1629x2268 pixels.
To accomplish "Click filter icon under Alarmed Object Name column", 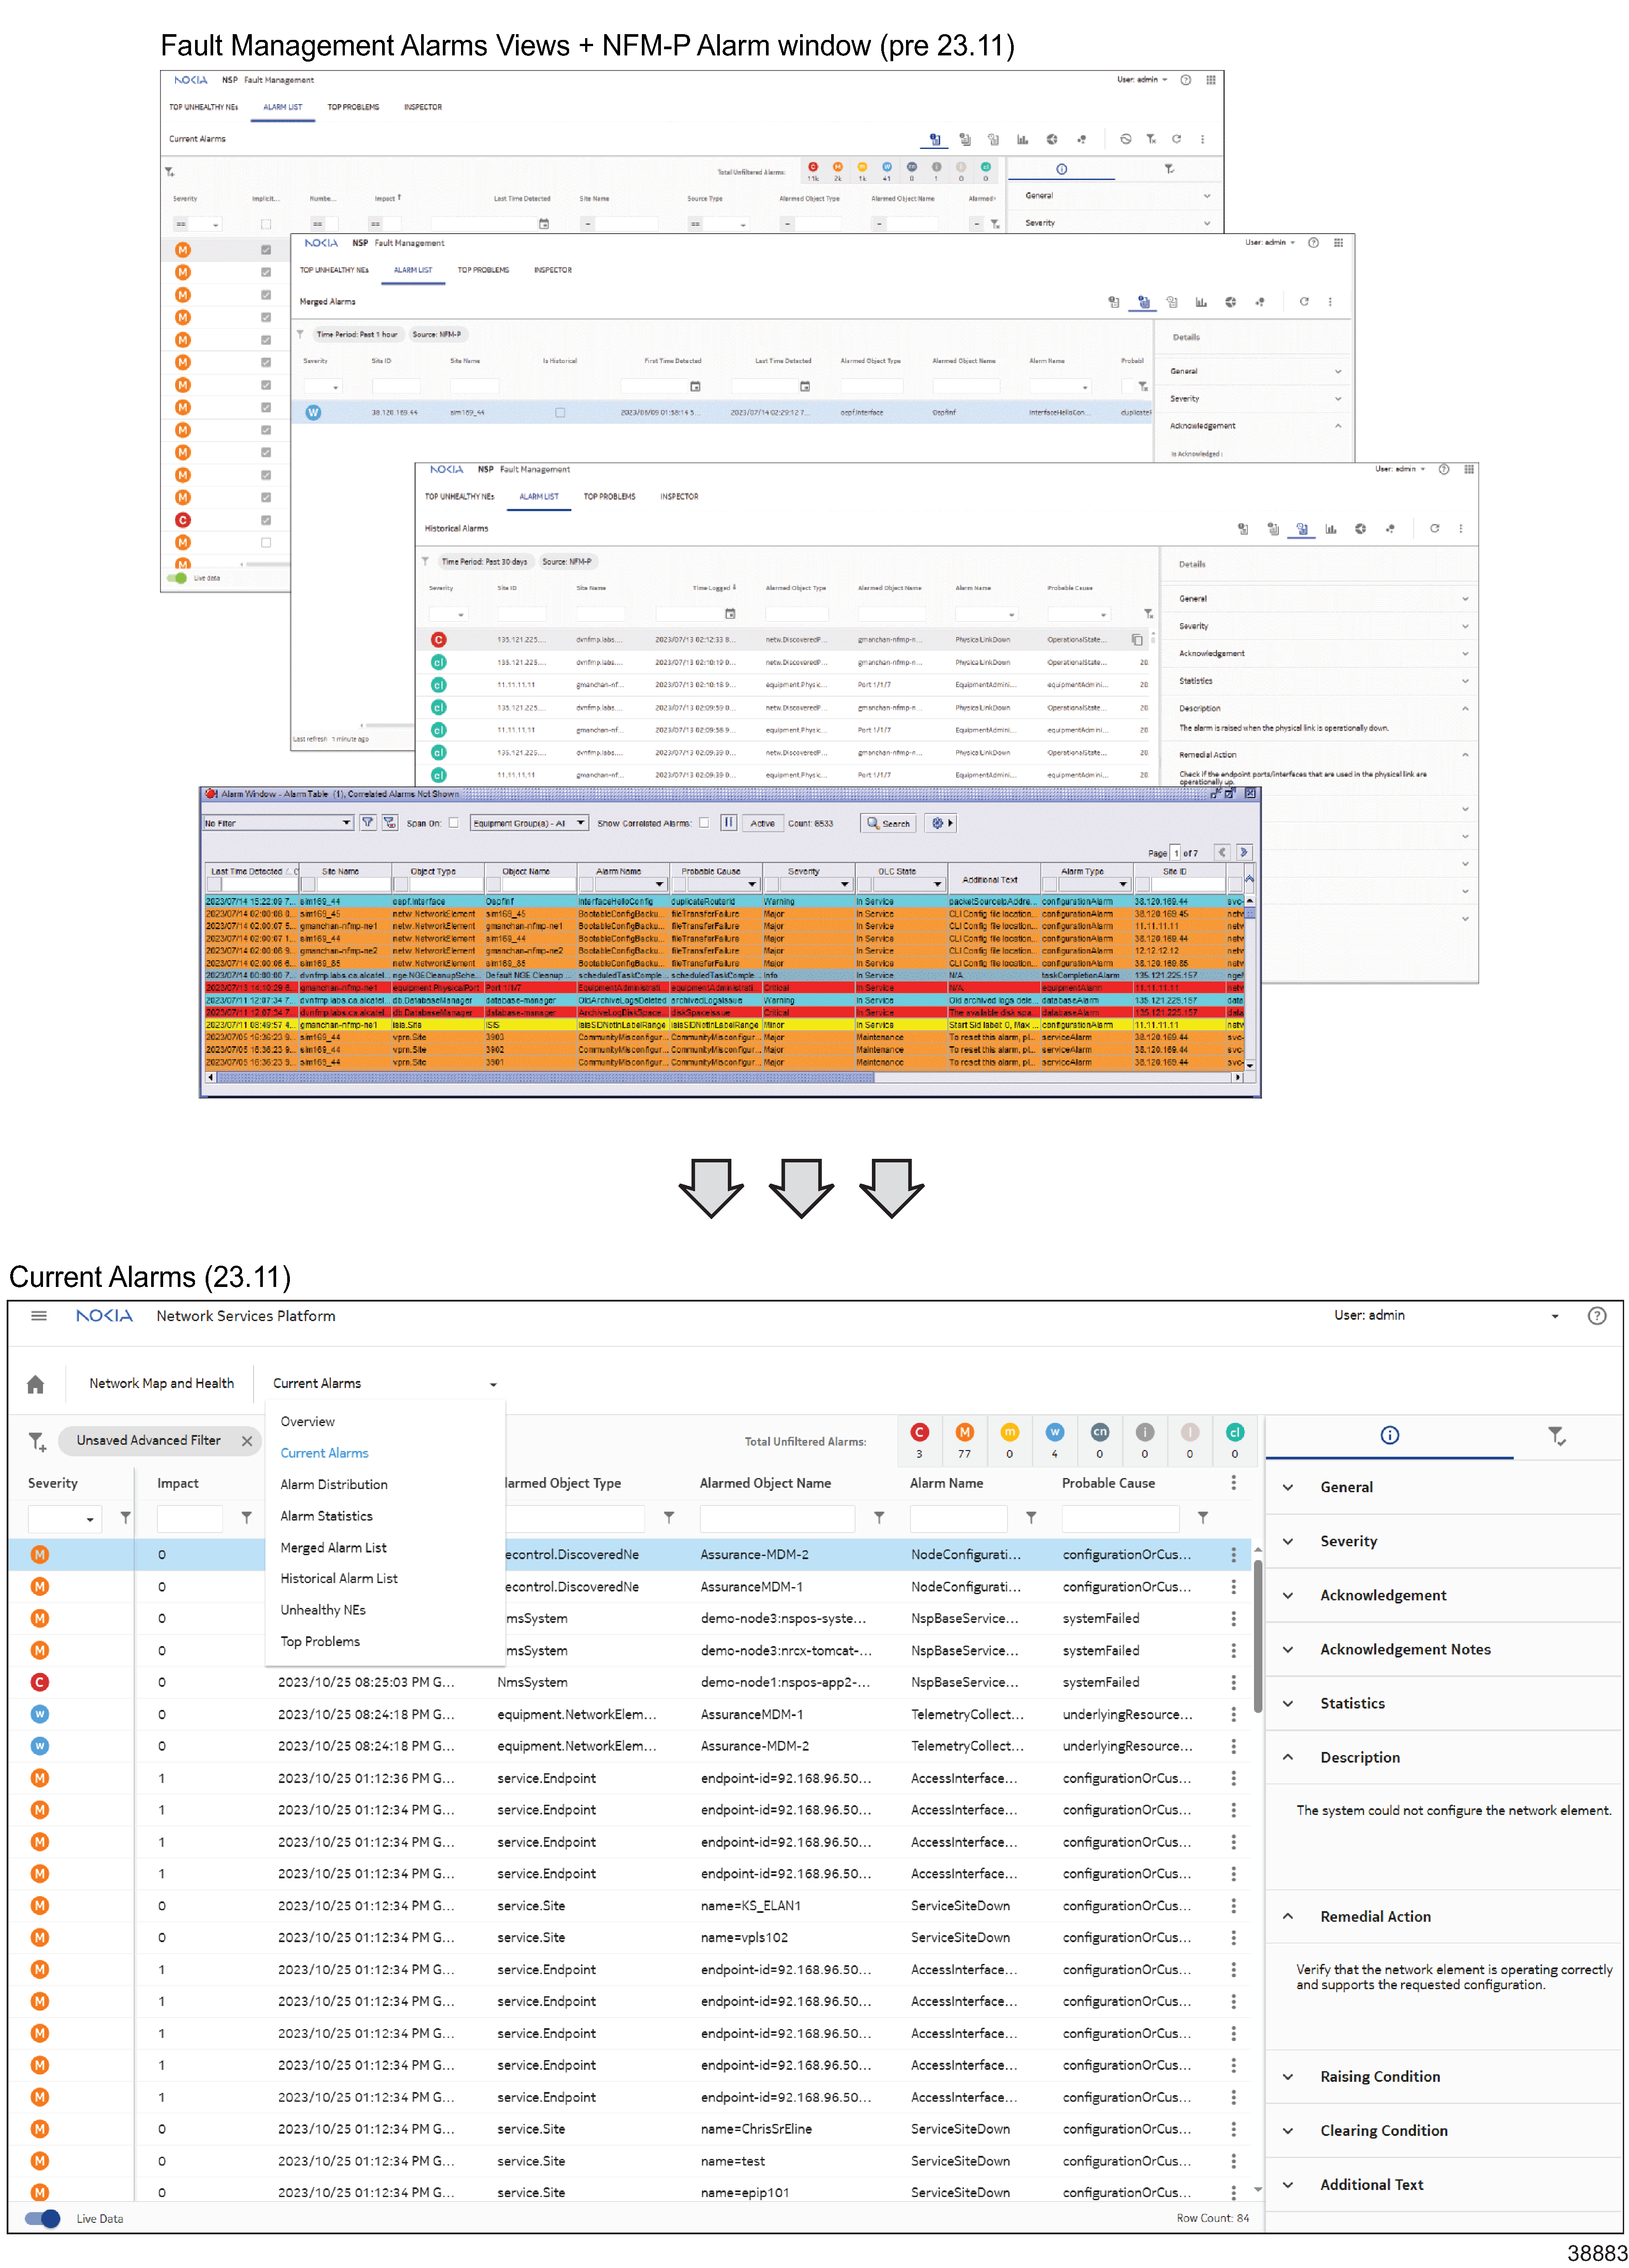I will (x=878, y=1518).
